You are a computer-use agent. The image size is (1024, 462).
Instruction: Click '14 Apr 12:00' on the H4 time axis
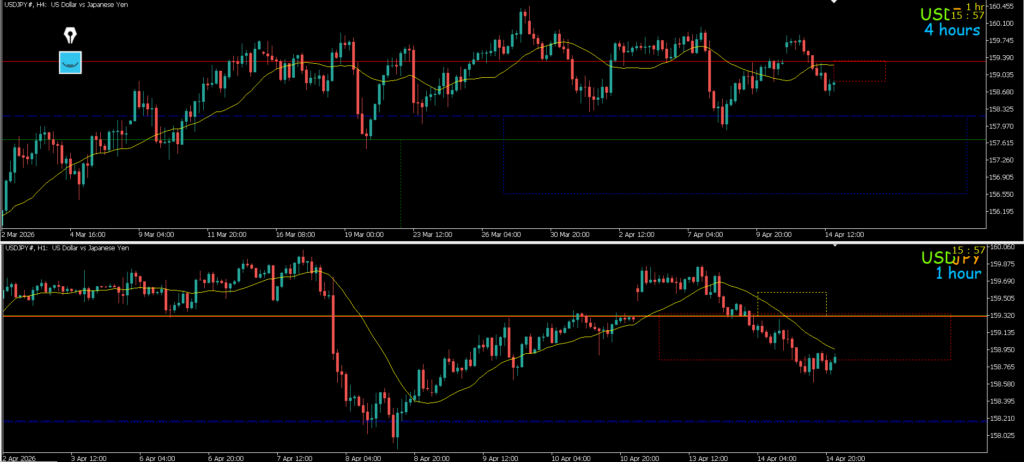(843, 234)
